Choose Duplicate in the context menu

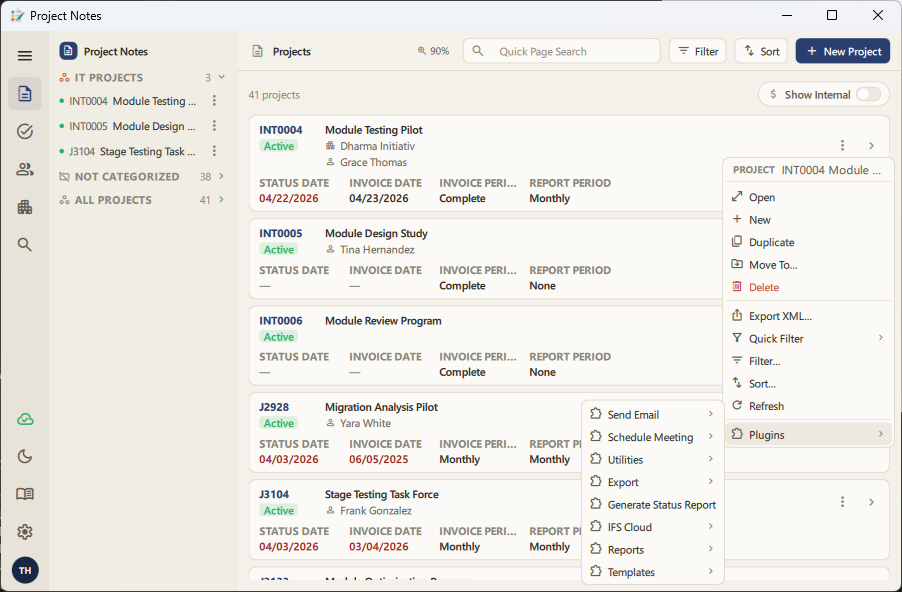(808, 242)
